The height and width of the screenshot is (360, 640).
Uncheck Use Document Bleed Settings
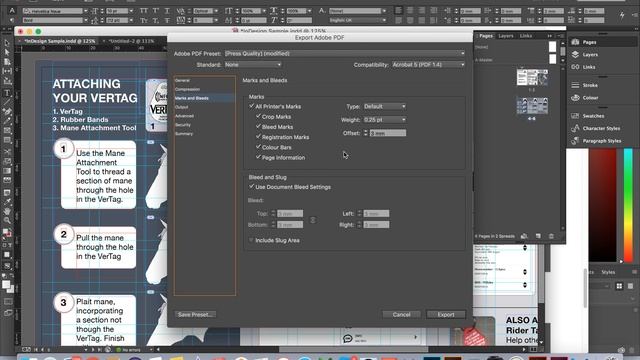[251, 187]
